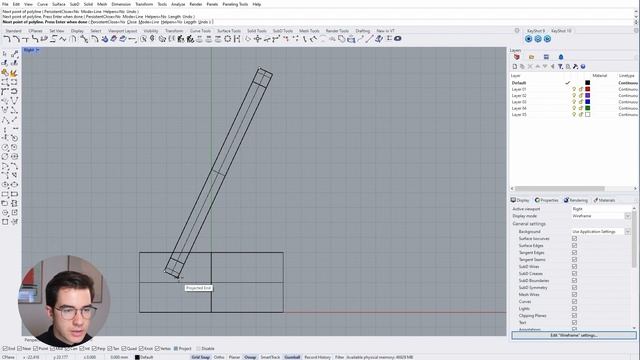
Task: Toggle the Perp osnap checkbox
Action: [94, 349]
